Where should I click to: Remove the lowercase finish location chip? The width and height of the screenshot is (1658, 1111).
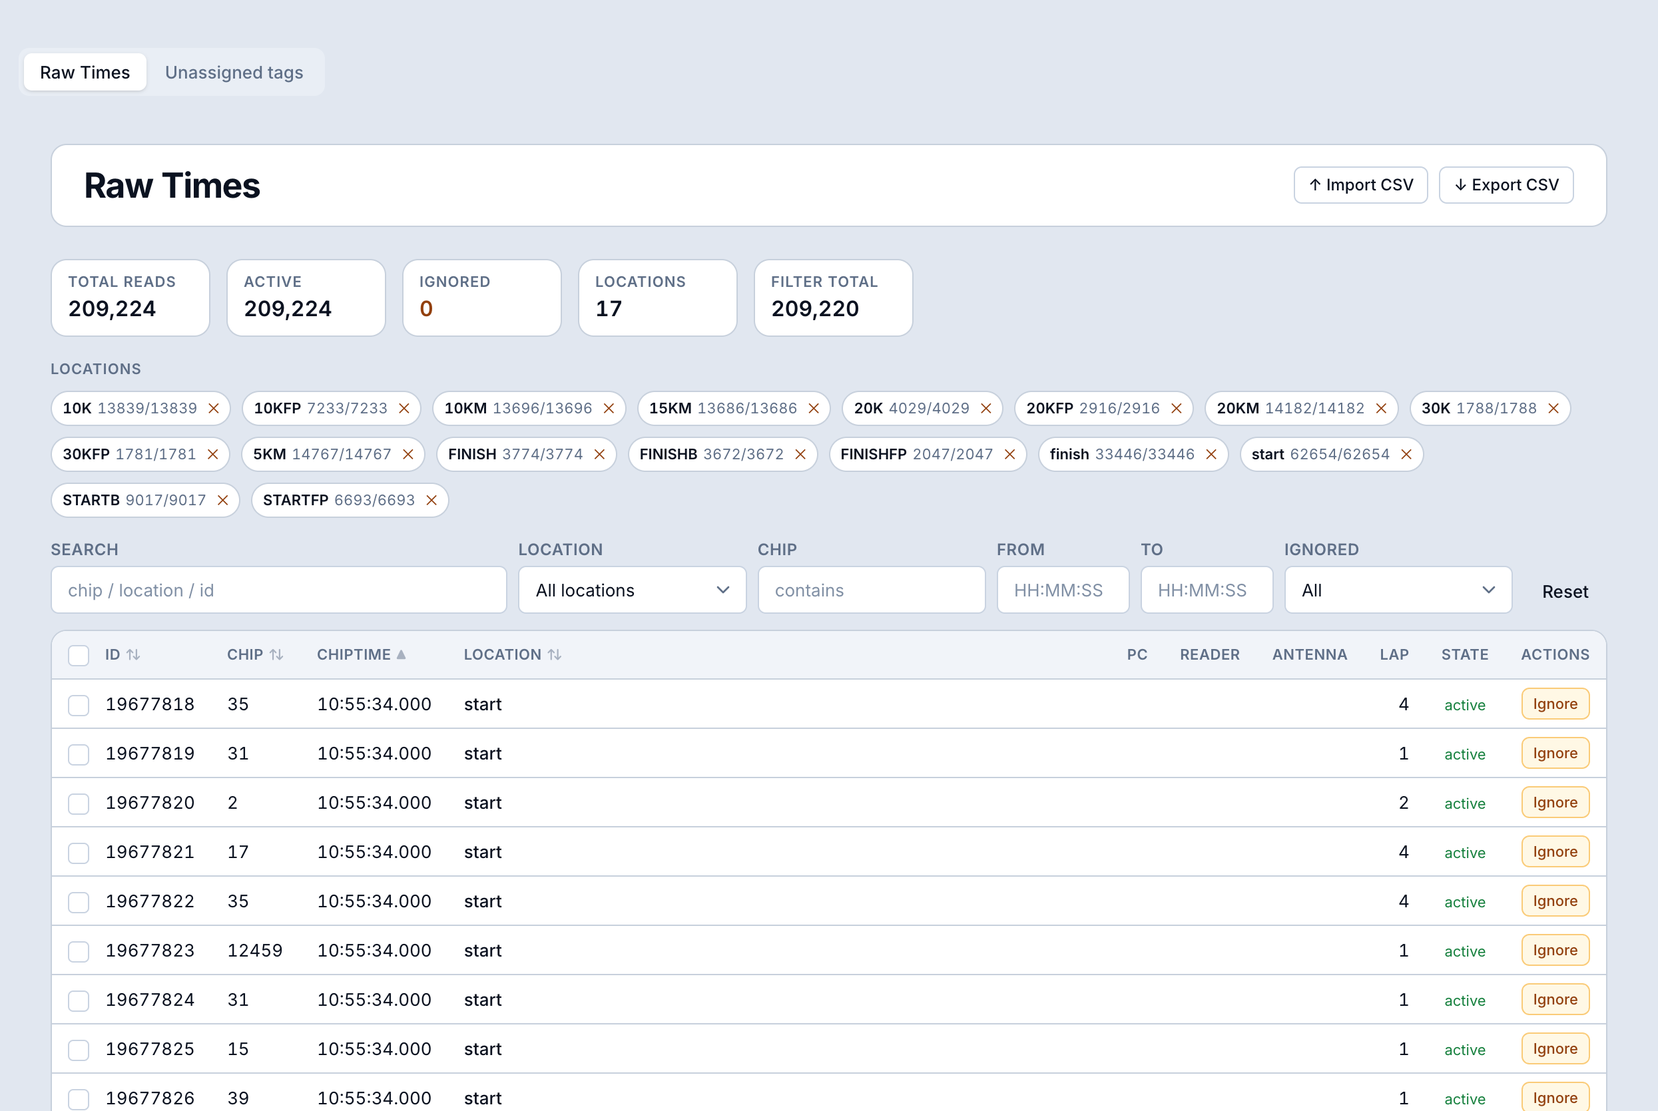click(1211, 454)
